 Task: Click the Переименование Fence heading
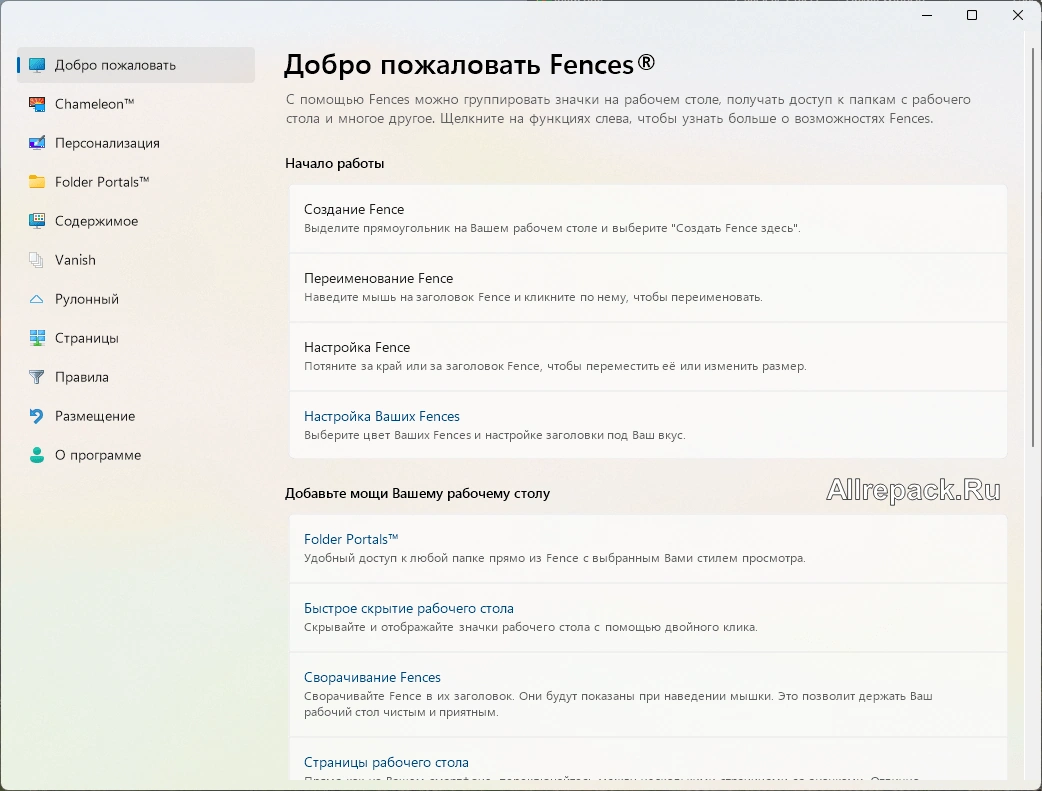coord(379,279)
